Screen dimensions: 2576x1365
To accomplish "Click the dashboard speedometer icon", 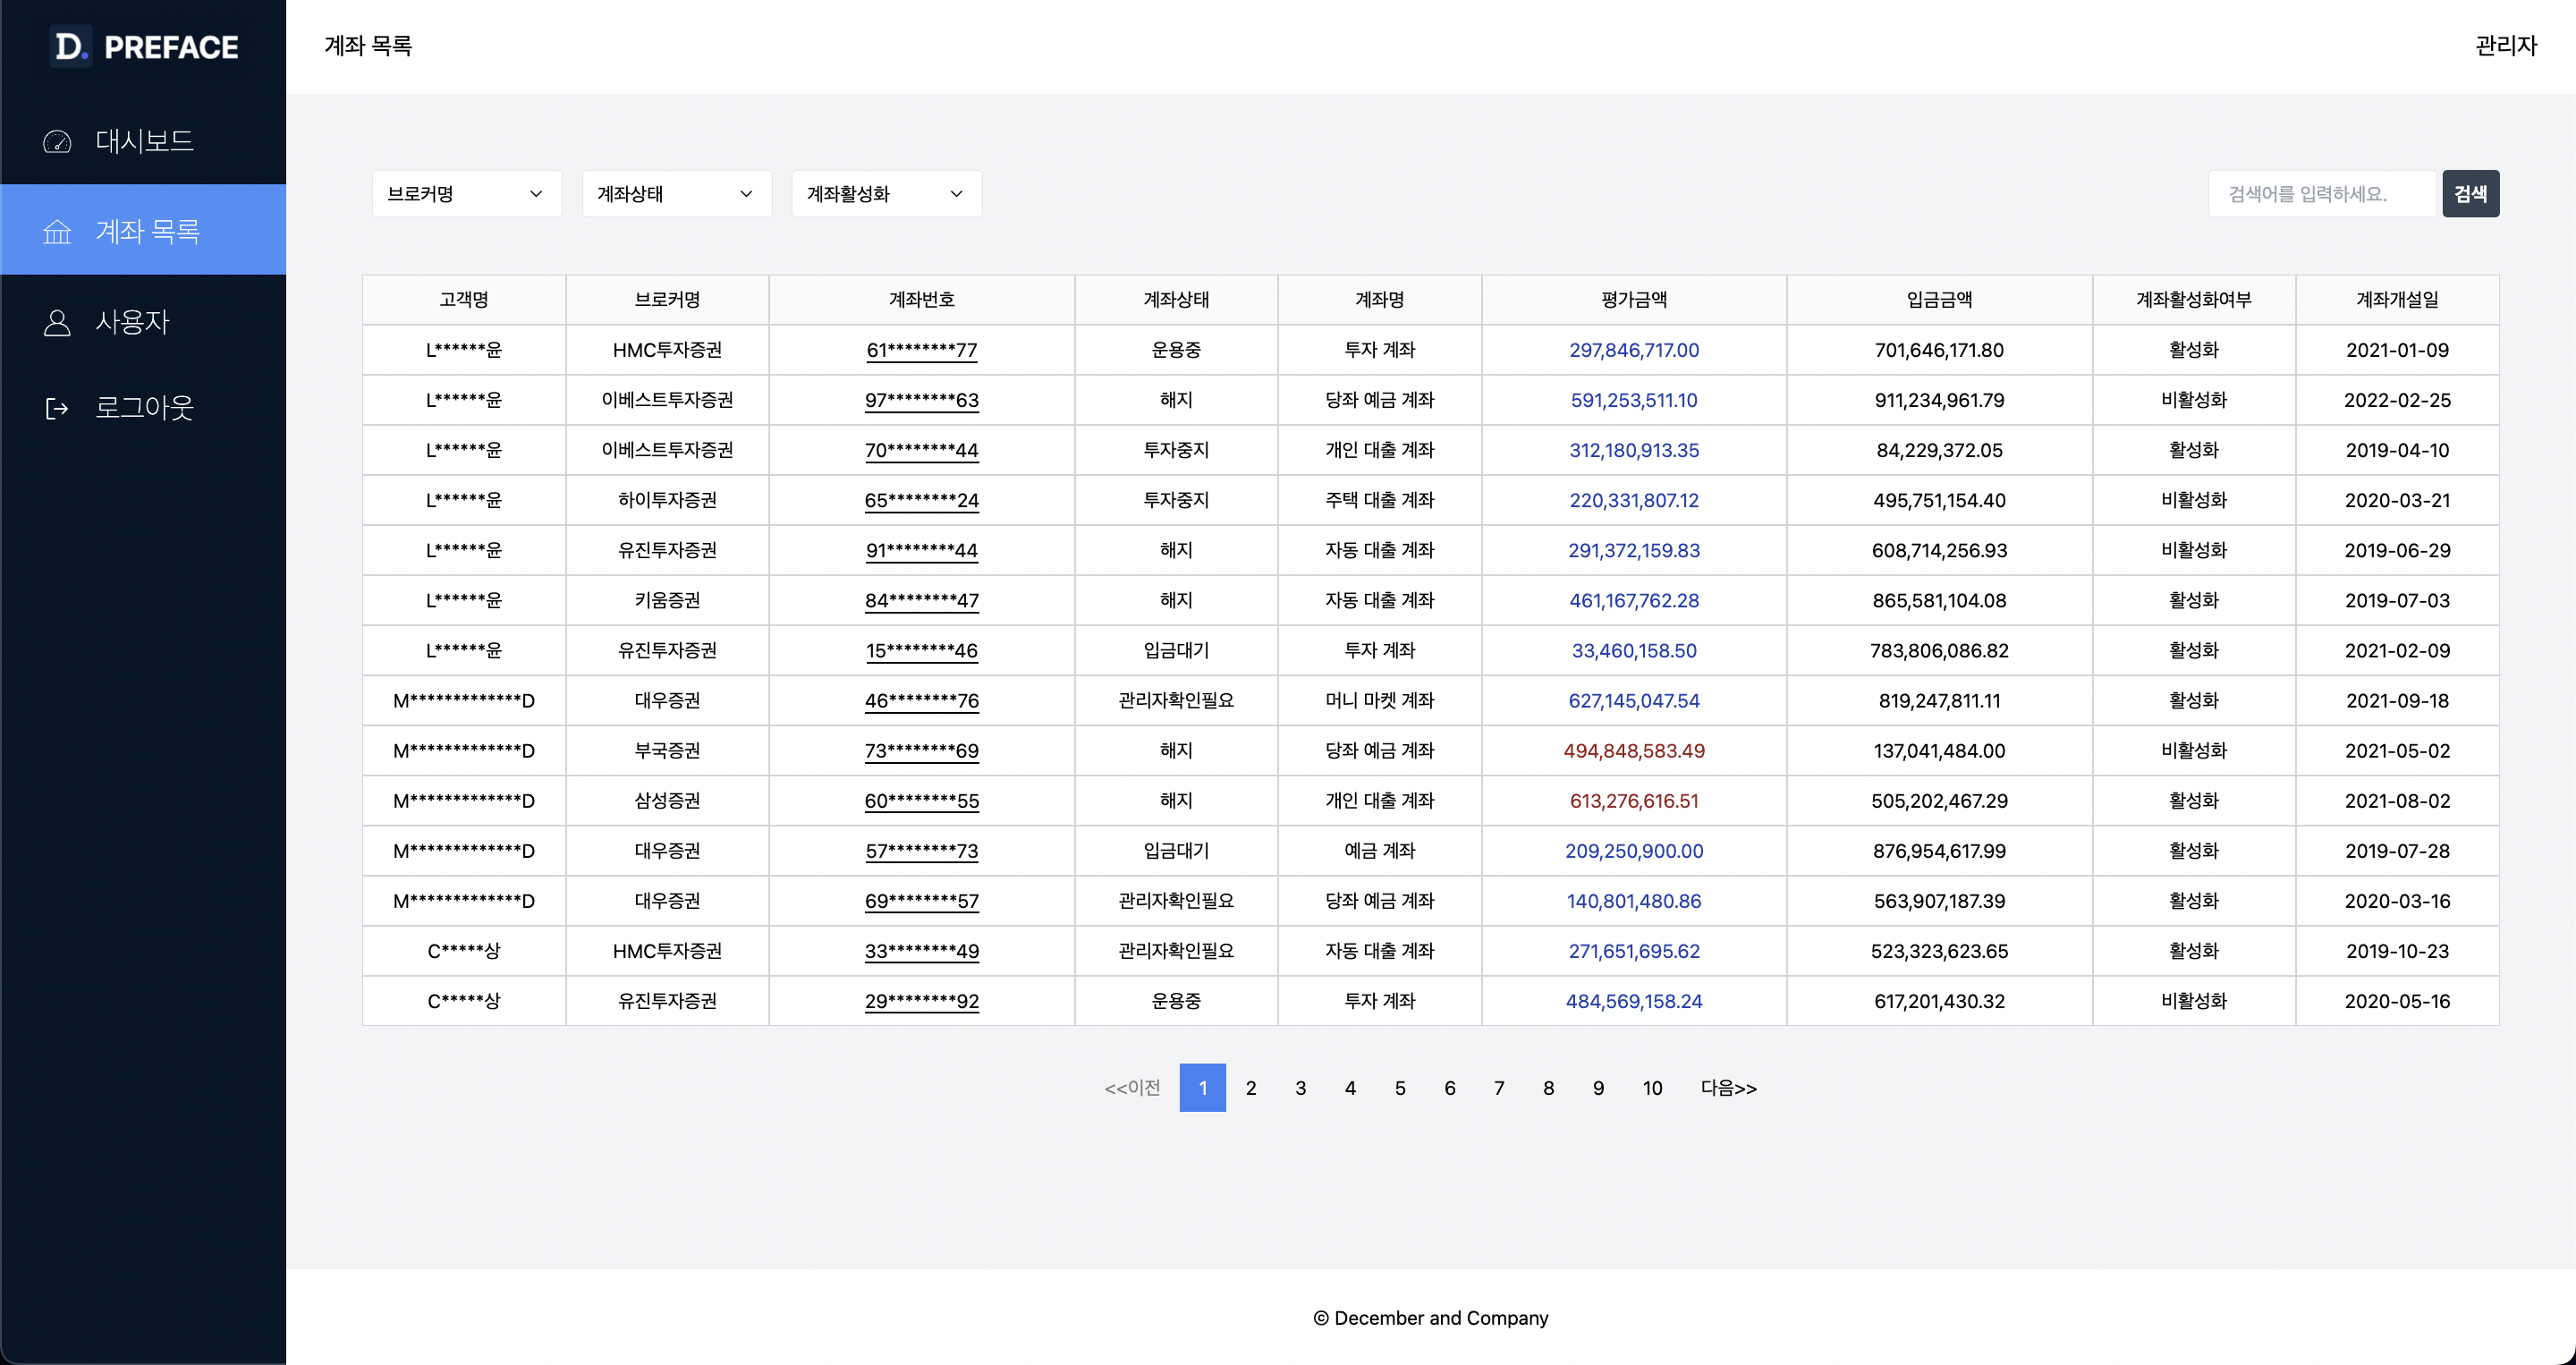I will (57, 141).
